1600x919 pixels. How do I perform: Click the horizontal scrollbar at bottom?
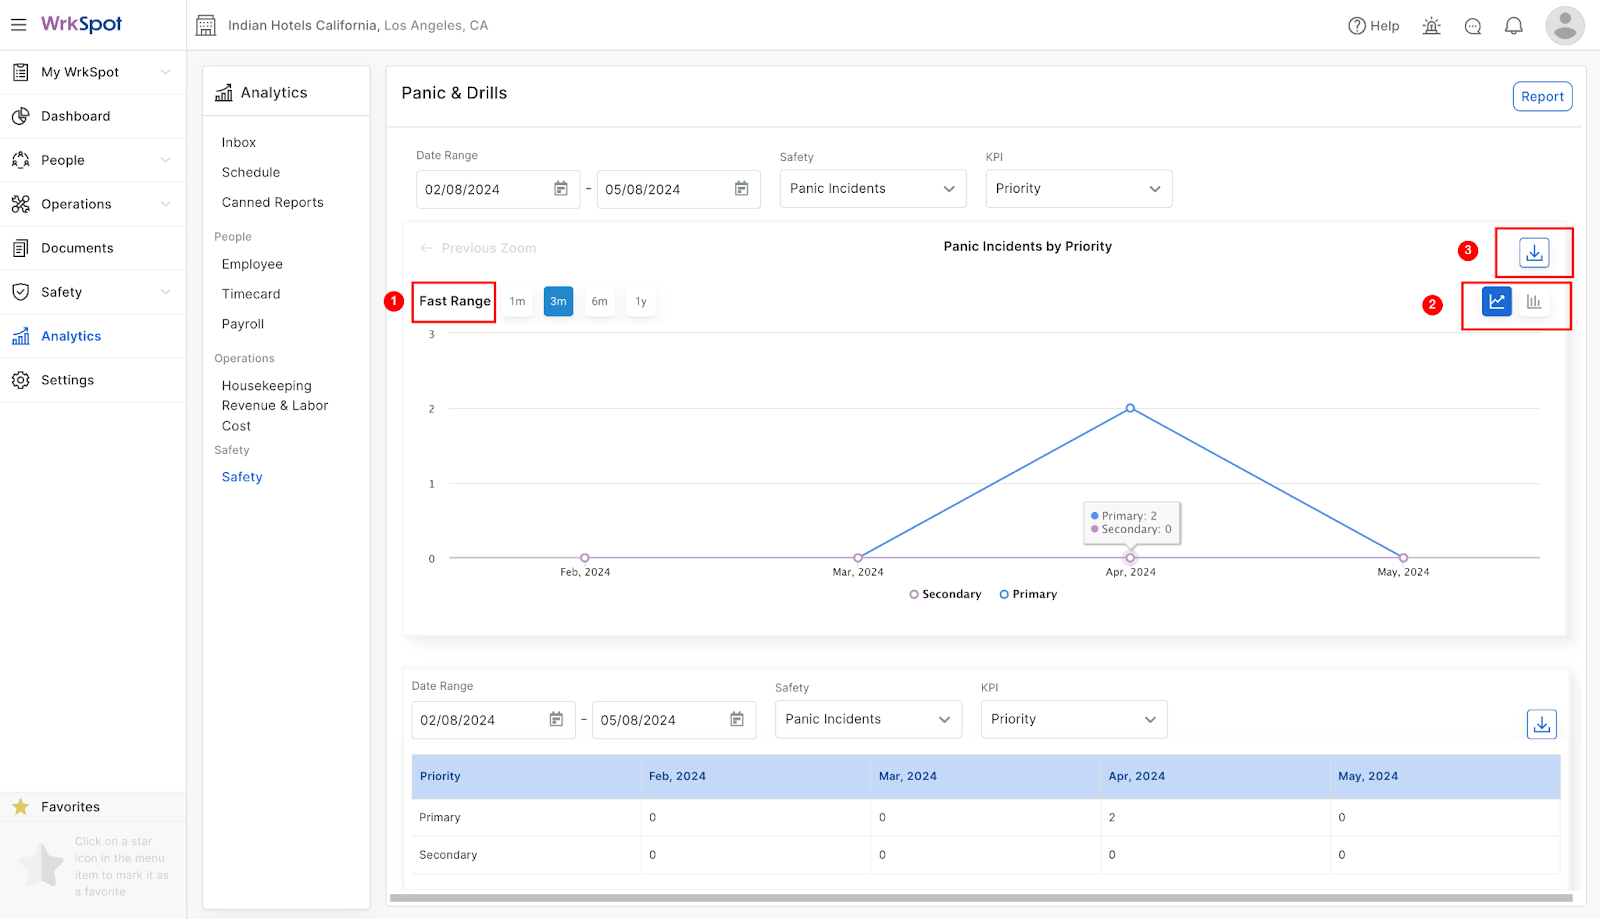click(981, 898)
